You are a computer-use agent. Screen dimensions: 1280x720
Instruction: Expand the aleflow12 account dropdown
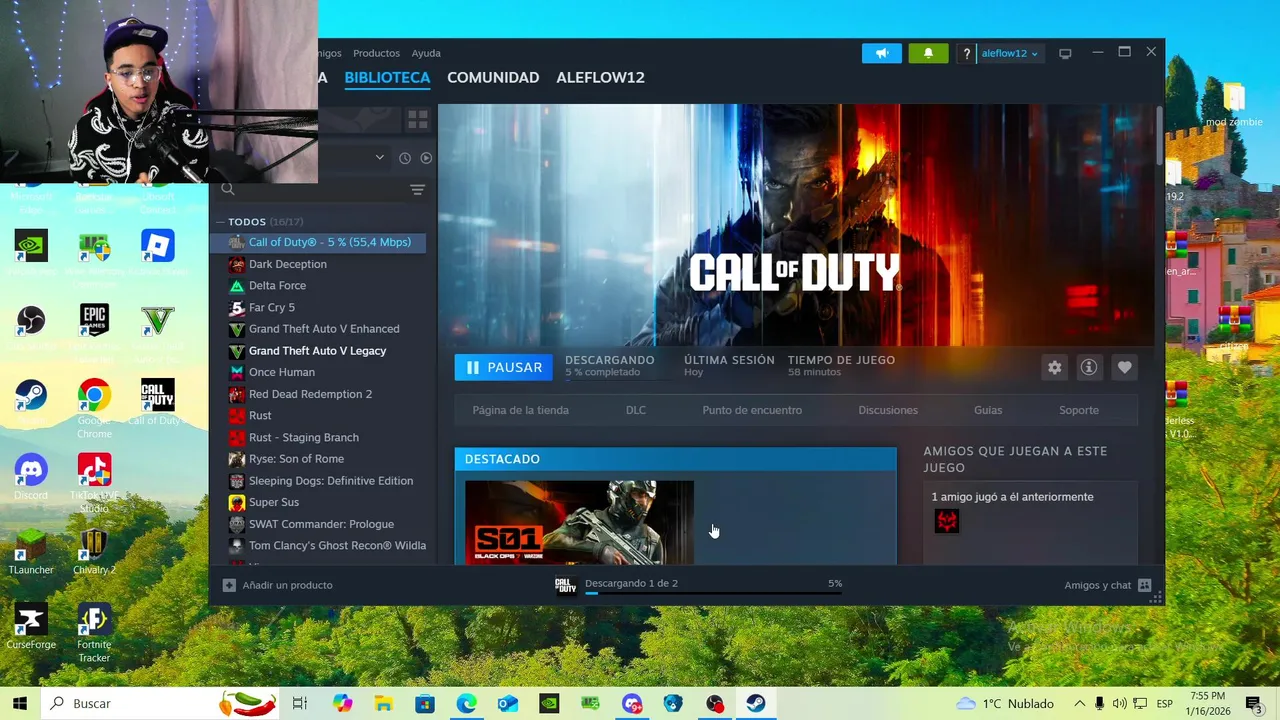pos(1009,53)
